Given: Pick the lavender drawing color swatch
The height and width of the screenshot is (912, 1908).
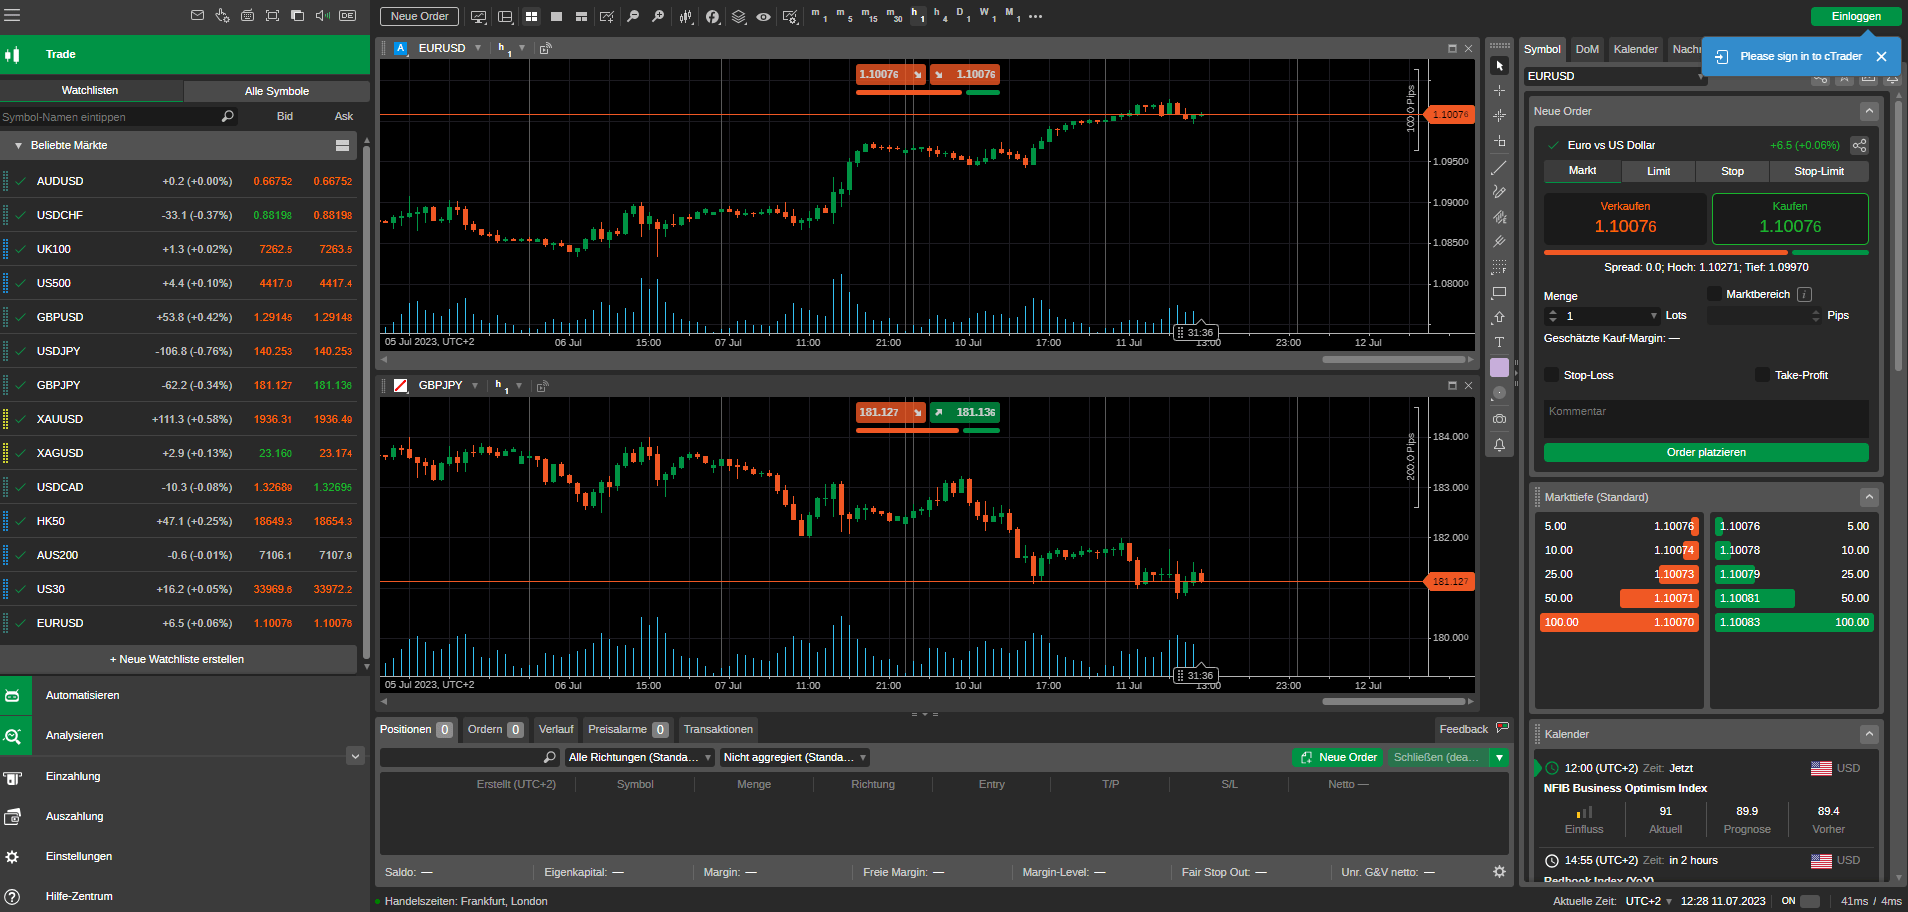Looking at the screenshot, I should coord(1499,368).
